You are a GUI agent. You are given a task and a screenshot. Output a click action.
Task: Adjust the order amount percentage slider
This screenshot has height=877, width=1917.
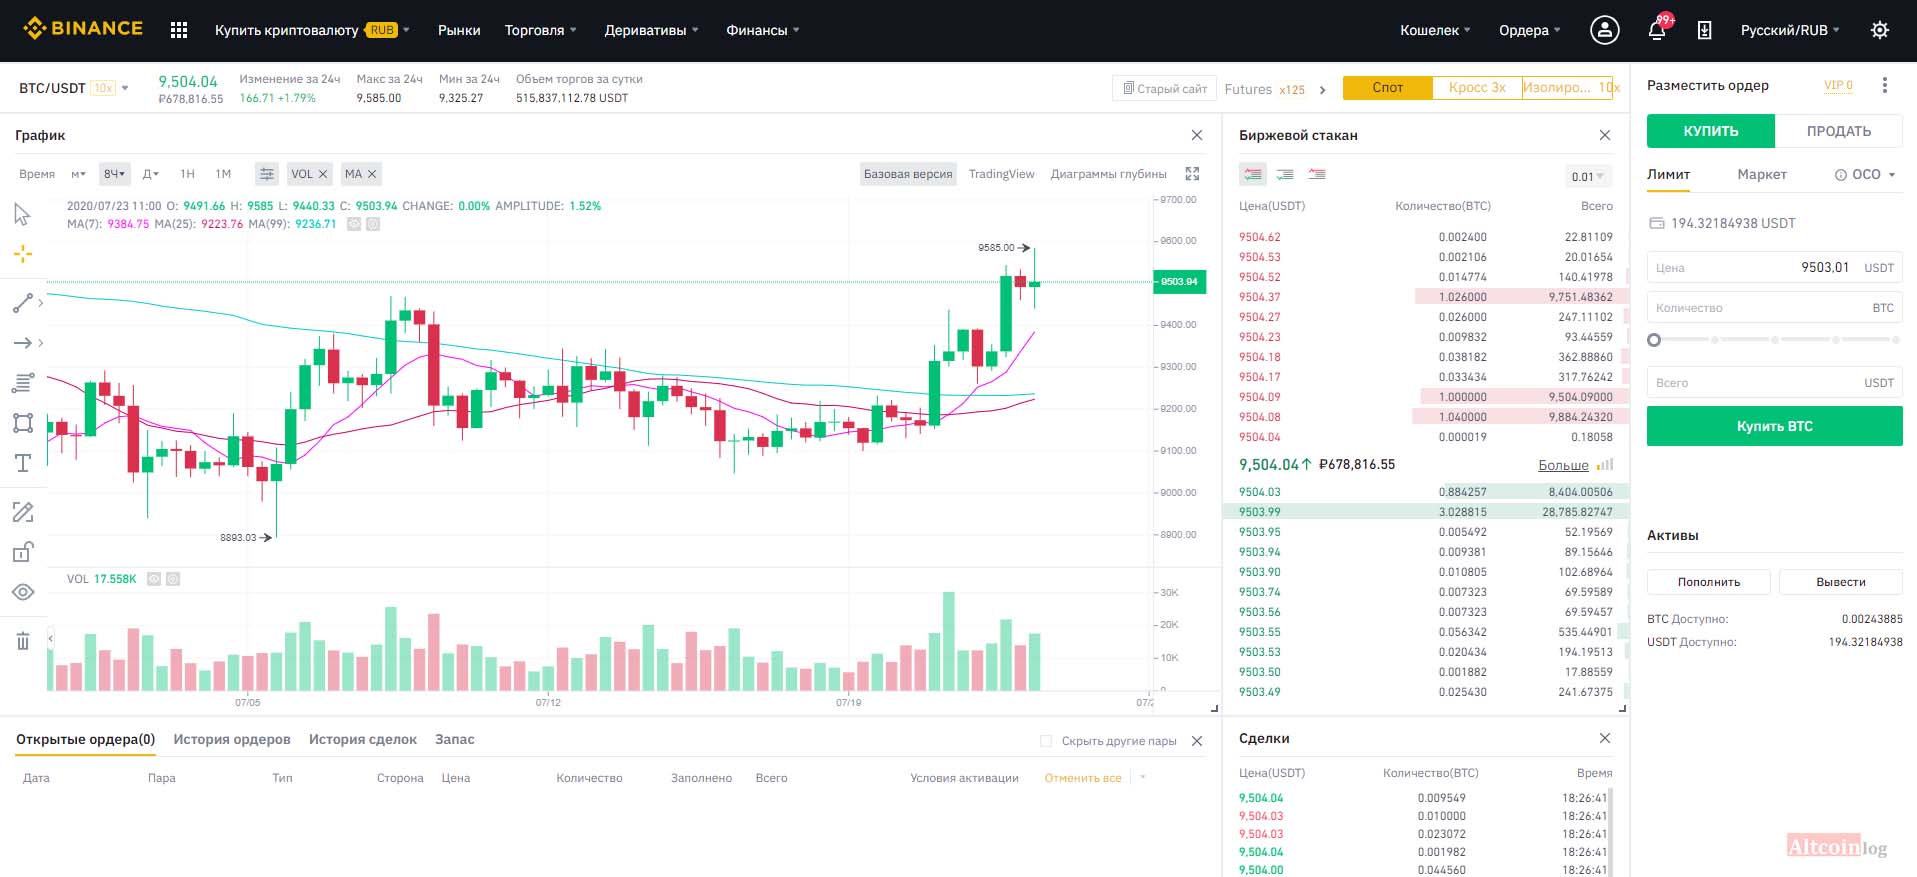pyautogui.click(x=1775, y=340)
